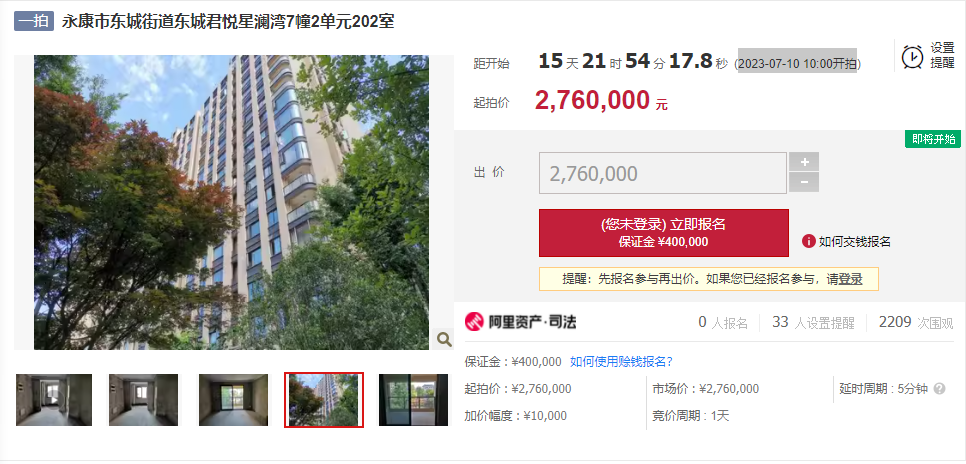The image size is (966, 464).
Task: Select the last balcony view thumbnail
Action: tap(413, 400)
